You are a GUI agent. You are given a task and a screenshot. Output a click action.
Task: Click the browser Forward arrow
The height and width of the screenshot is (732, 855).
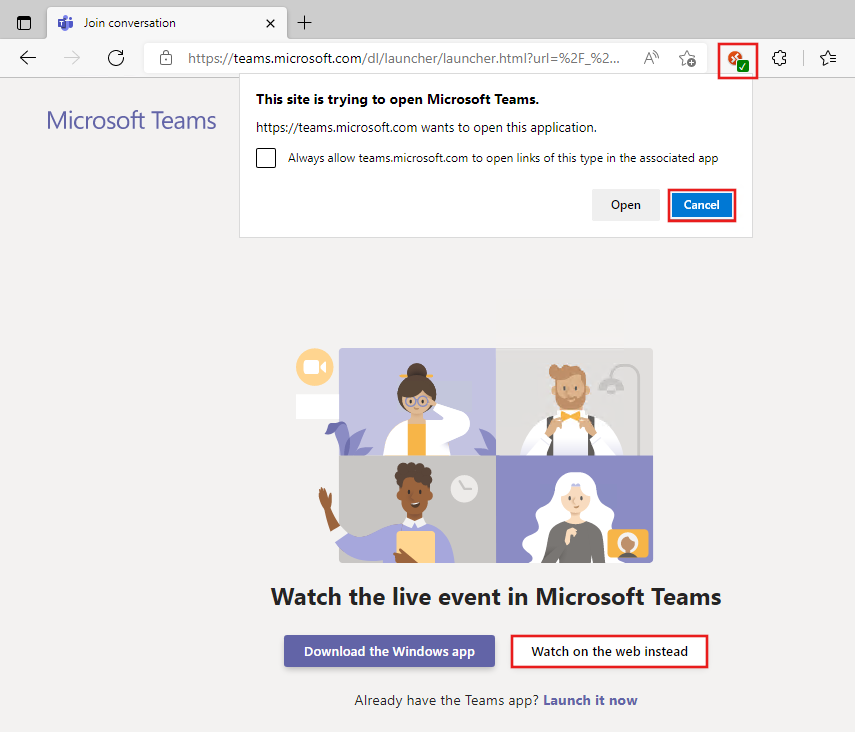coord(72,58)
